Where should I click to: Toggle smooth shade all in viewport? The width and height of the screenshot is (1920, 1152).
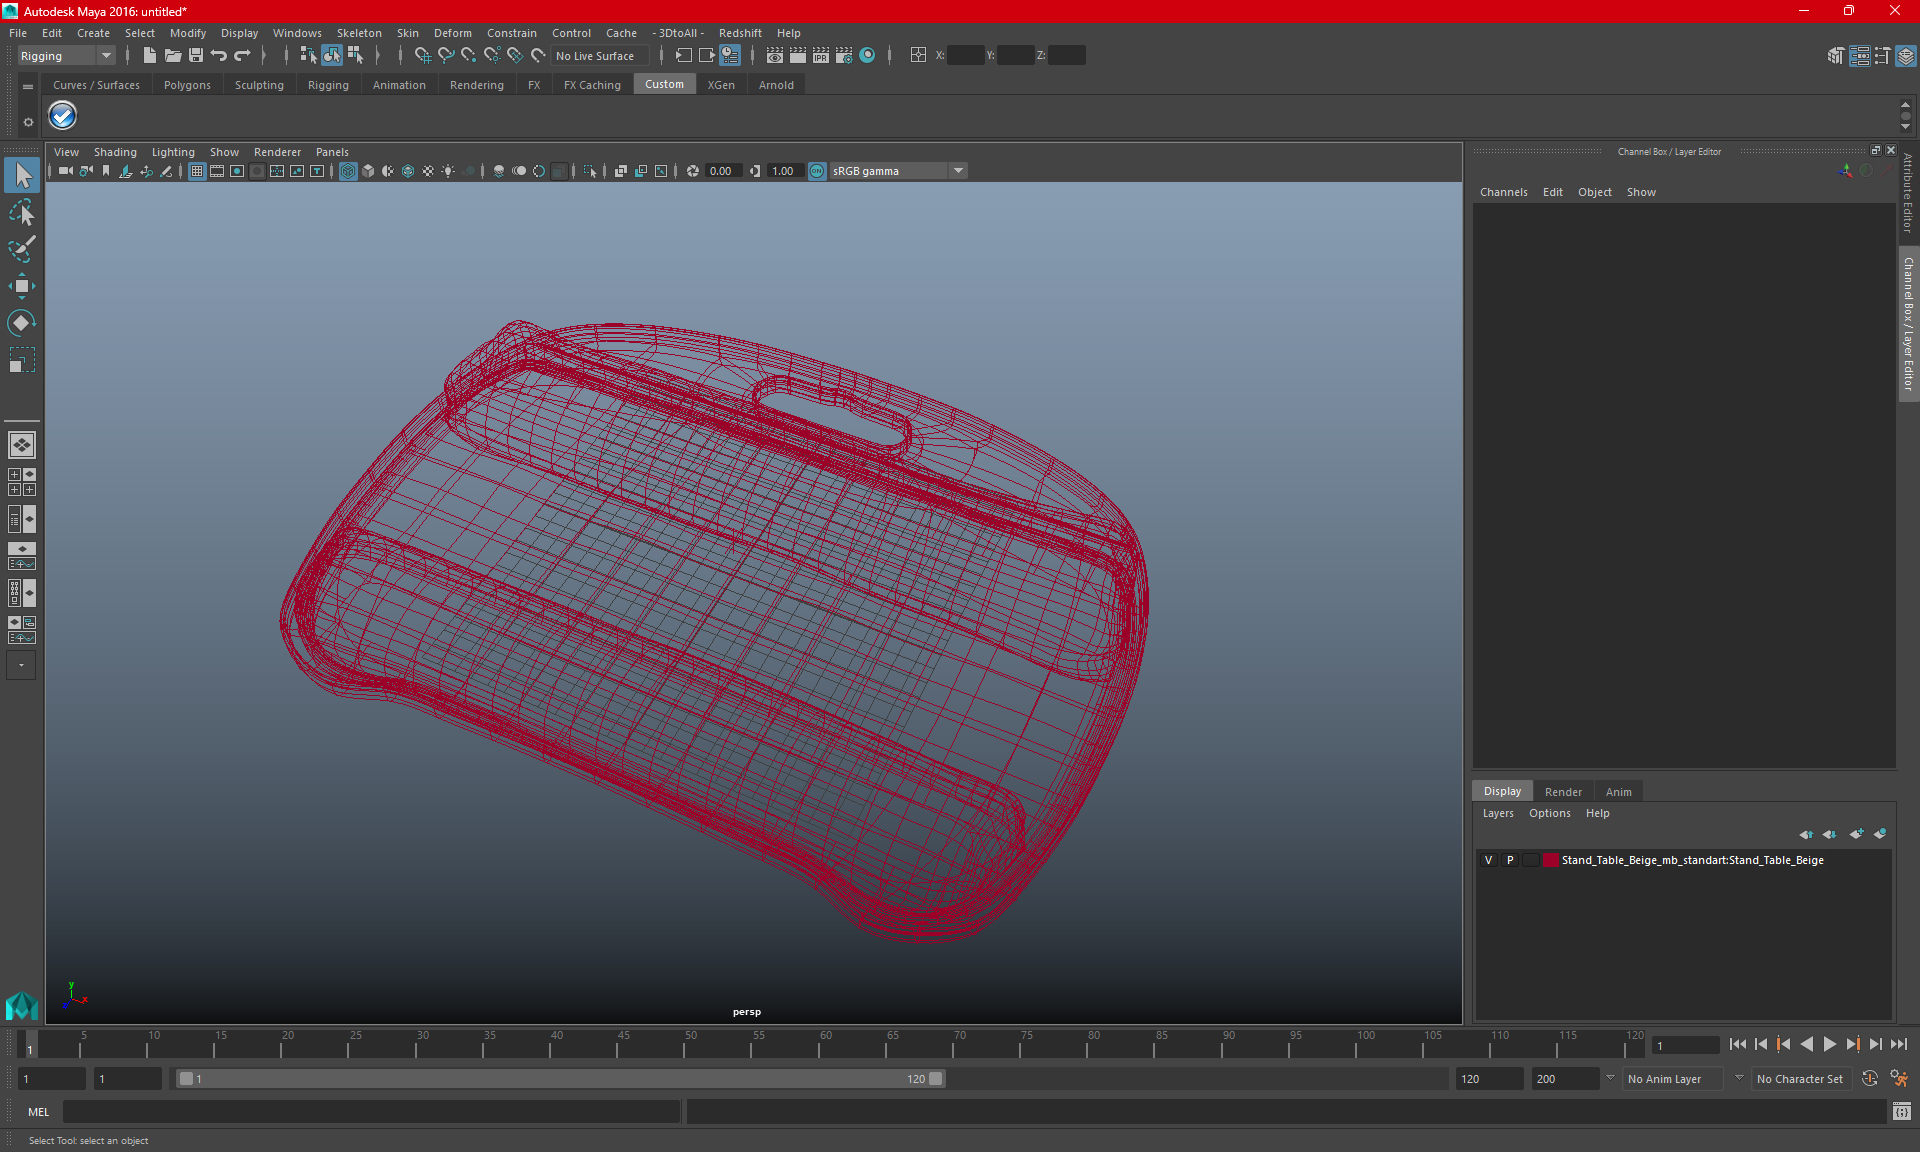tap(368, 171)
